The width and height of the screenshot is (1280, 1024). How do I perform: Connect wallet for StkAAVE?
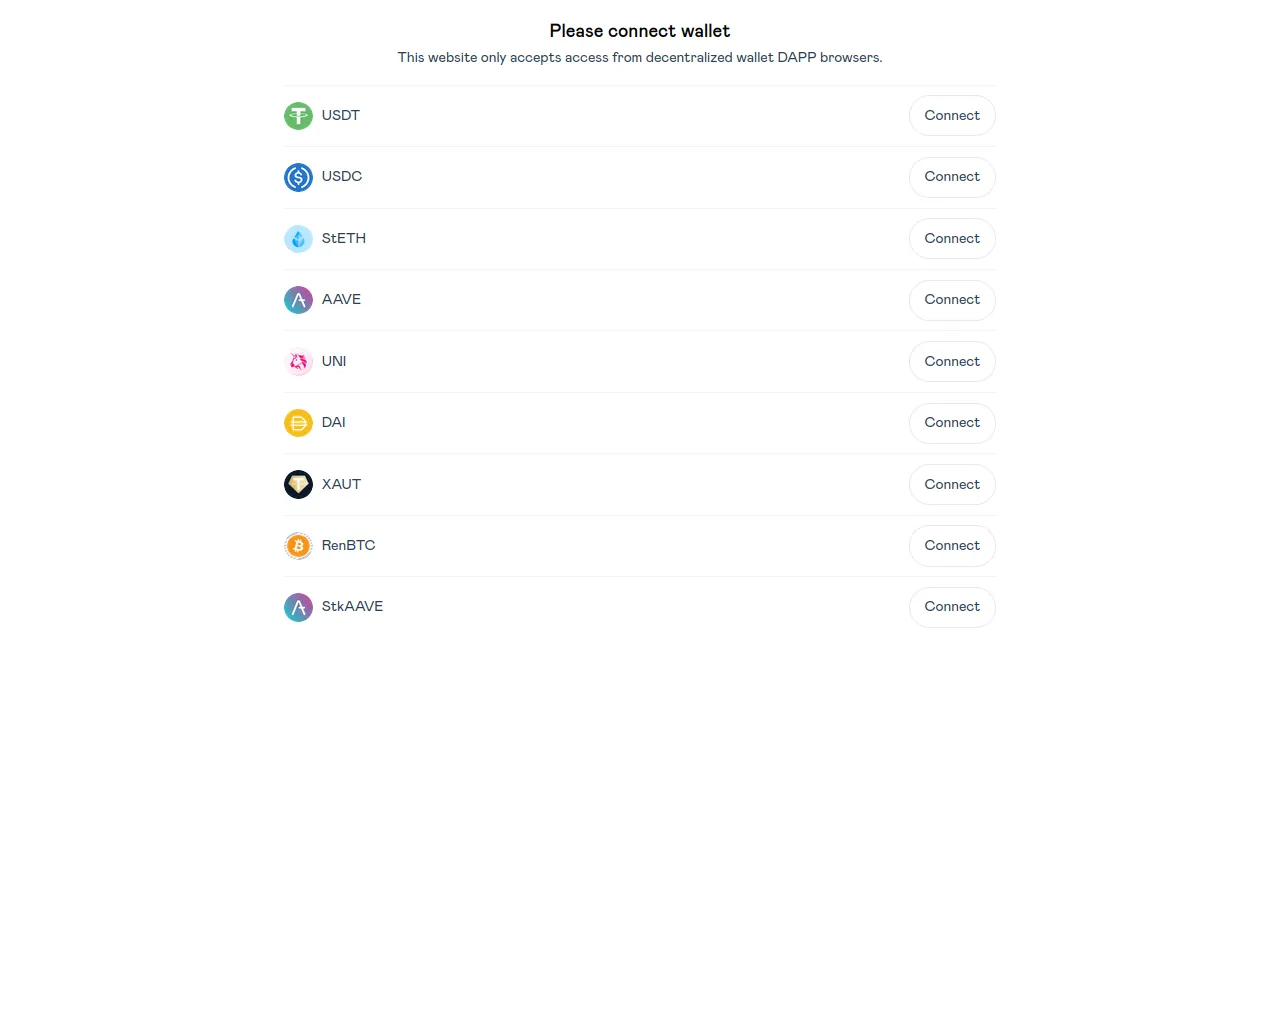[x=952, y=607]
